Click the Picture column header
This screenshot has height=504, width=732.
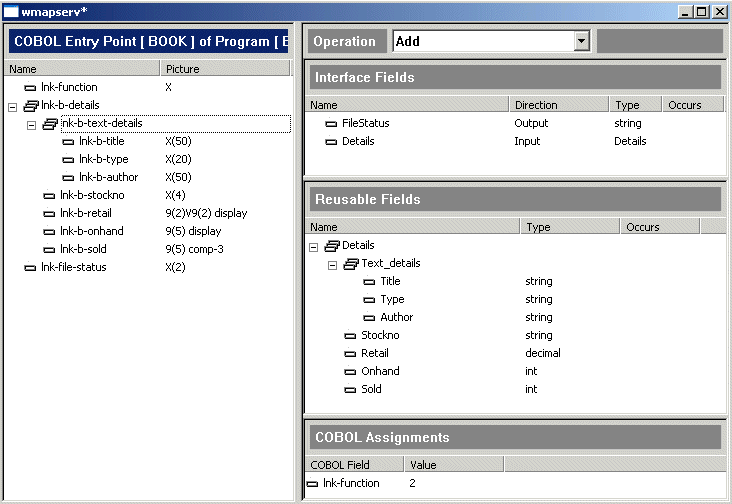pyautogui.click(x=182, y=69)
